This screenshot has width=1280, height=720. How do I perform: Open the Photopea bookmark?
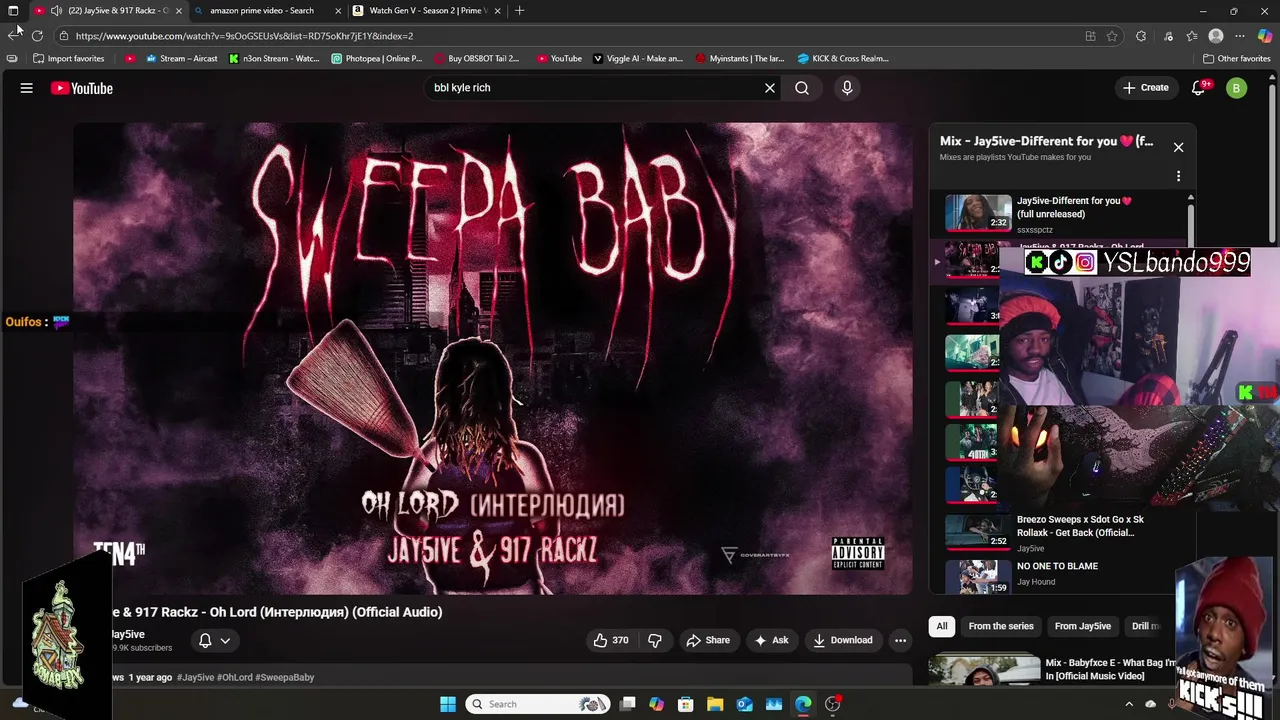click(375, 59)
